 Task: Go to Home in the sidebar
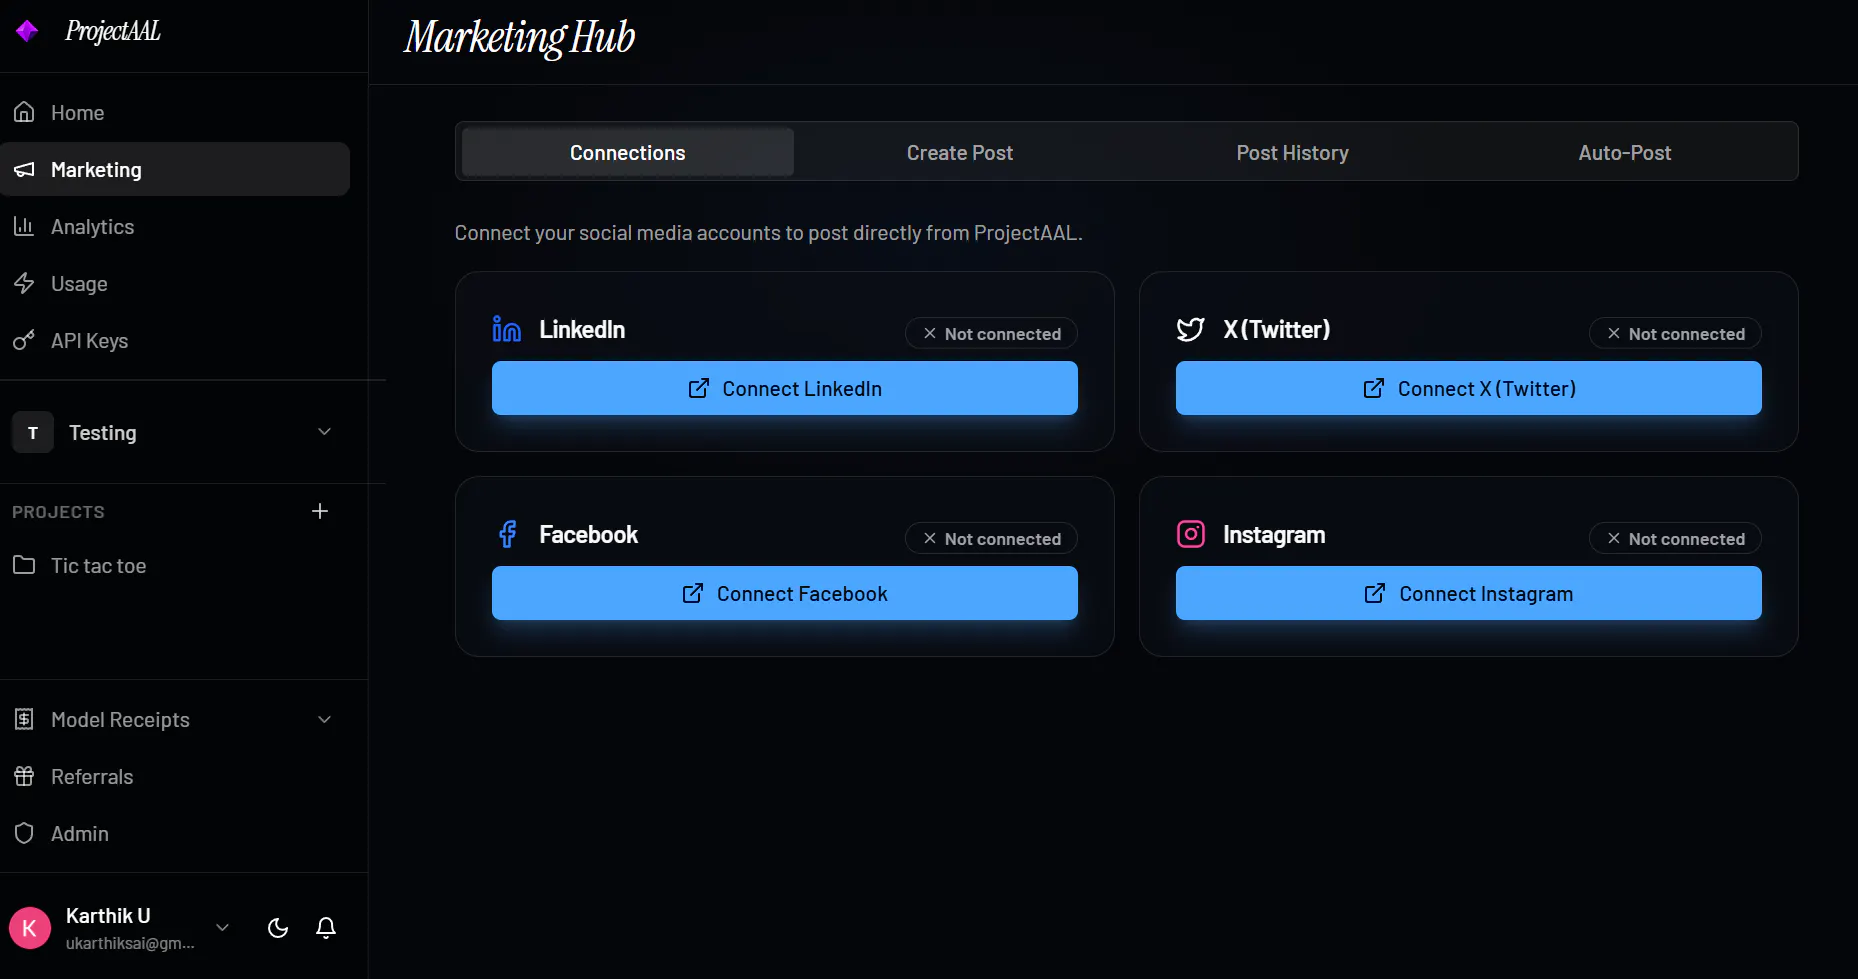175,112
